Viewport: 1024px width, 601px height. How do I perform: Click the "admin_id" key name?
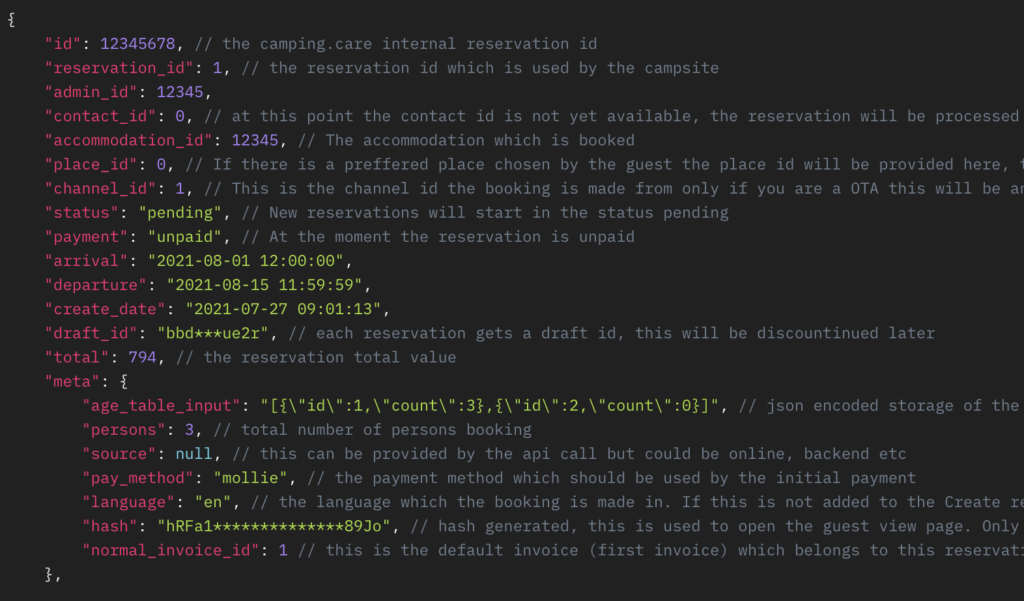[91, 92]
